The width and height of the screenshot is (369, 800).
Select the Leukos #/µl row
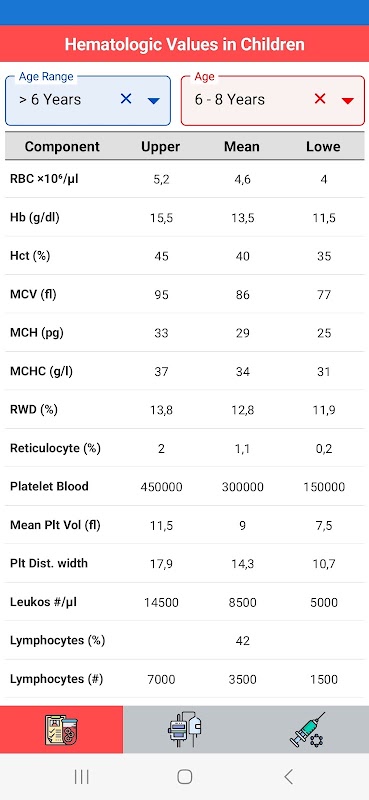(x=184, y=602)
